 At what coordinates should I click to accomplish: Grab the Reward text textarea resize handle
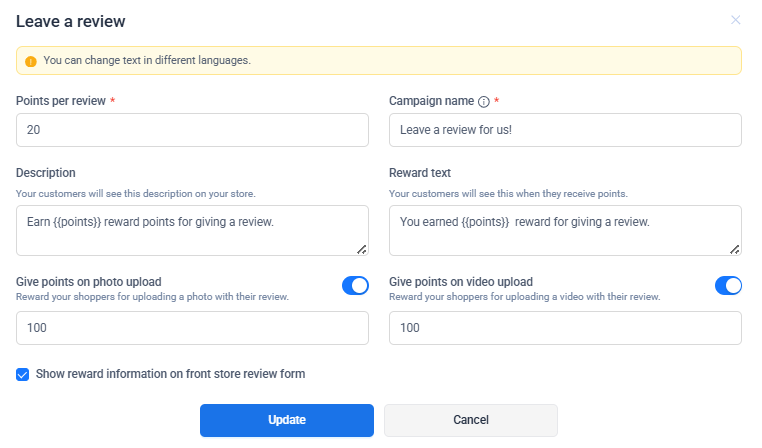click(734, 248)
